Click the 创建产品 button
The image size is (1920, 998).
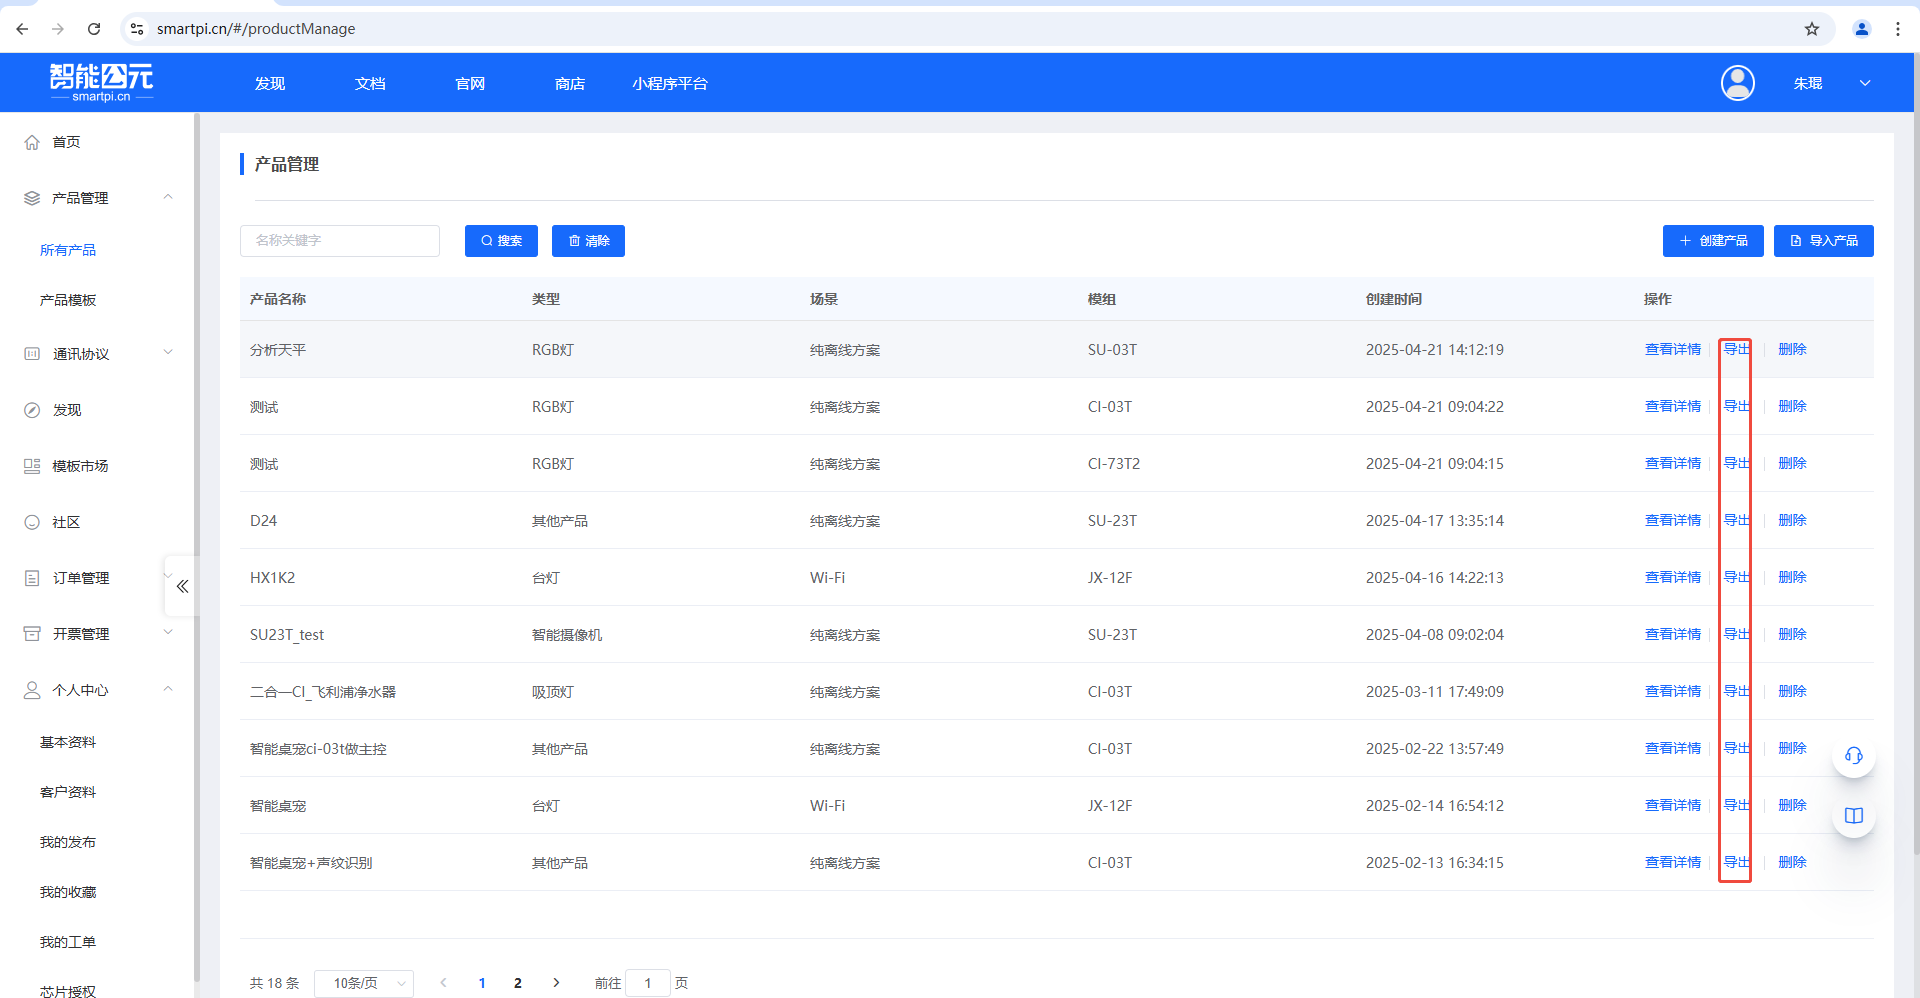click(1712, 241)
